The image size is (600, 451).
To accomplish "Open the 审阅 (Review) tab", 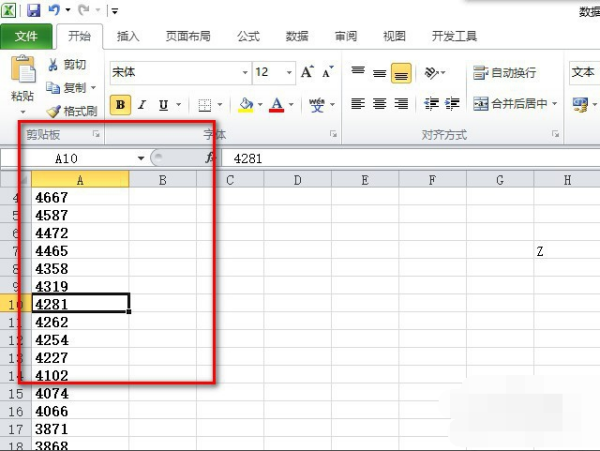I will pyautogui.click(x=346, y=36).
